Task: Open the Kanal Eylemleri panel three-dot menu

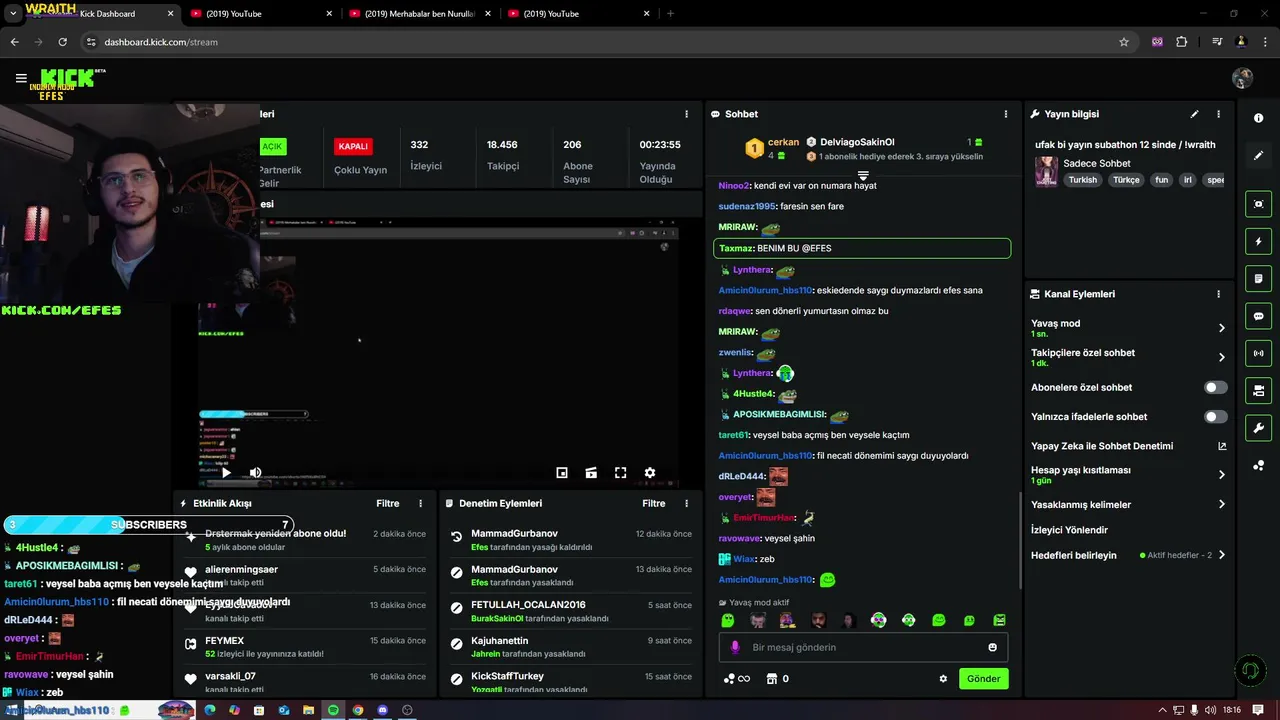Action: (x=1218, y=294)
